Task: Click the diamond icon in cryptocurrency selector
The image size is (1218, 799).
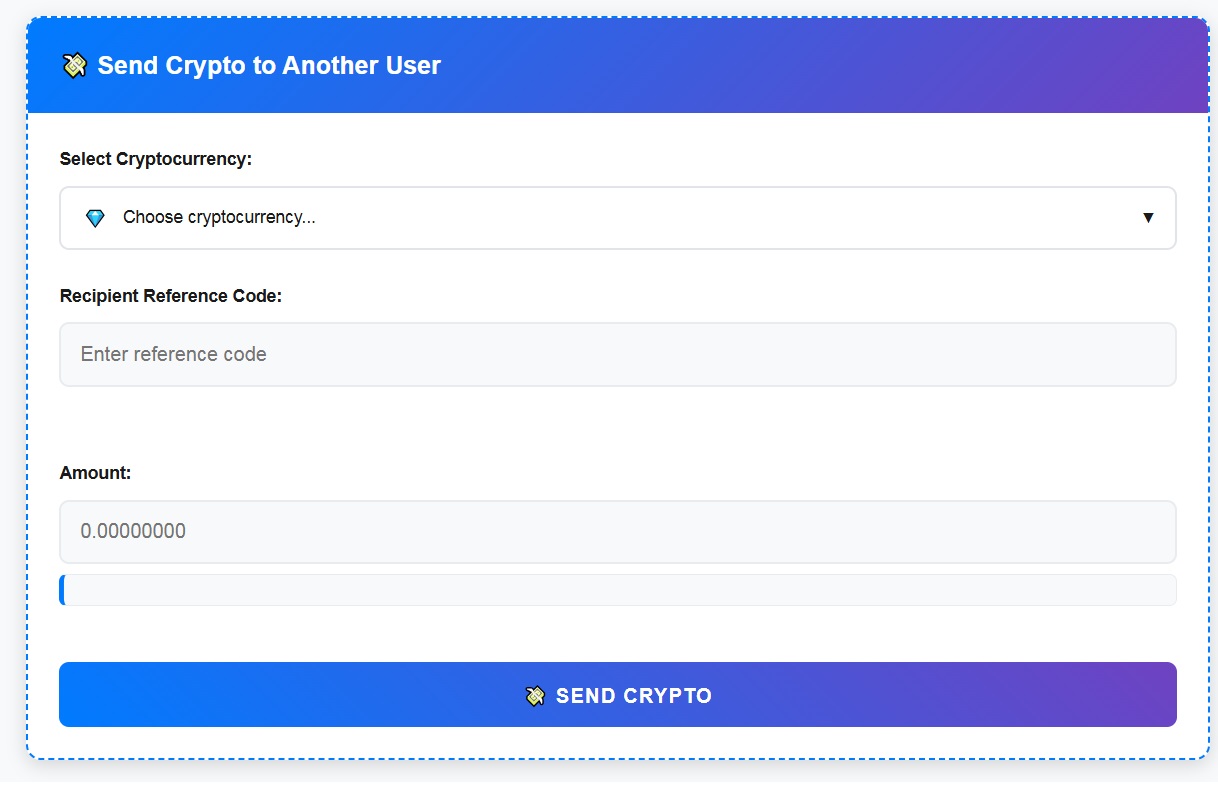Action: [x=95, y=218]
